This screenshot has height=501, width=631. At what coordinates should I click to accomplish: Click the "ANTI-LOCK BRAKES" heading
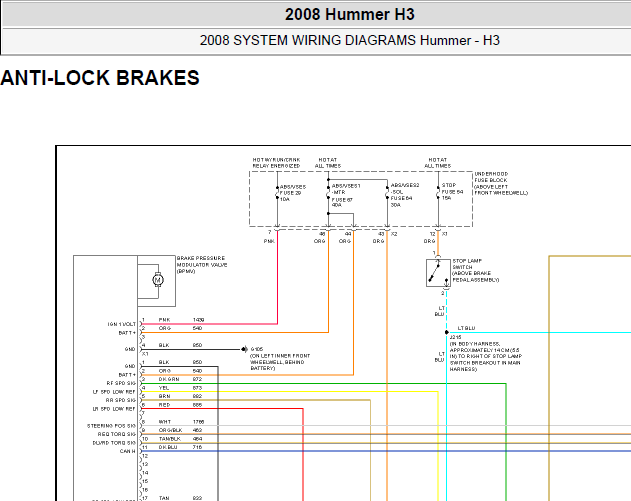(x=100, y=78)
